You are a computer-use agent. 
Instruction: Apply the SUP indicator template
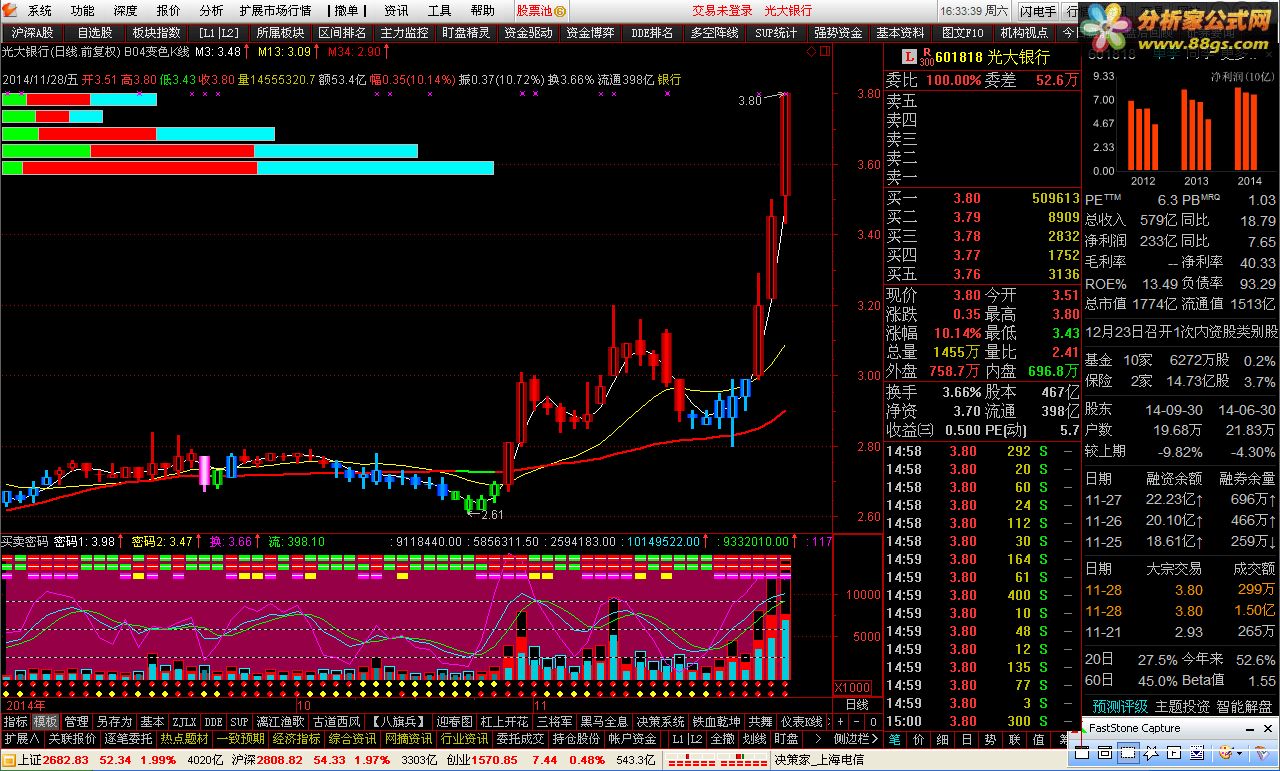tap(240, 720)
